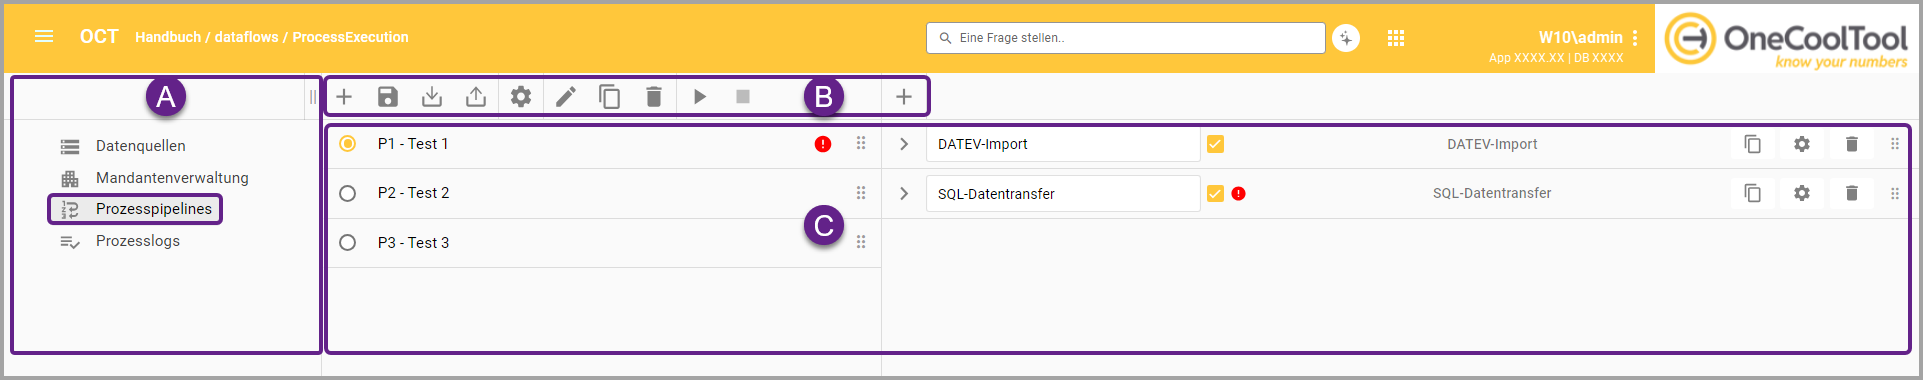This screenshot has width=1923, height=380.
Task: Click SQL-Datentransfer step type label
Action: click(1492, 193)
